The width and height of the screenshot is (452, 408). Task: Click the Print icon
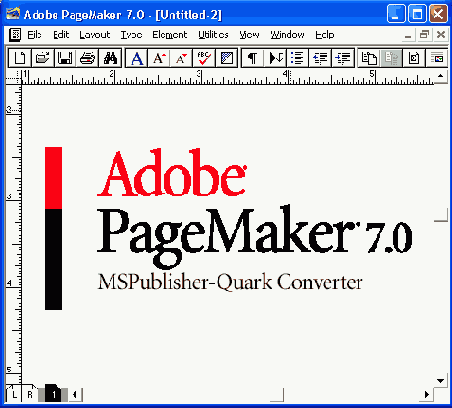[x=87, y=58]
